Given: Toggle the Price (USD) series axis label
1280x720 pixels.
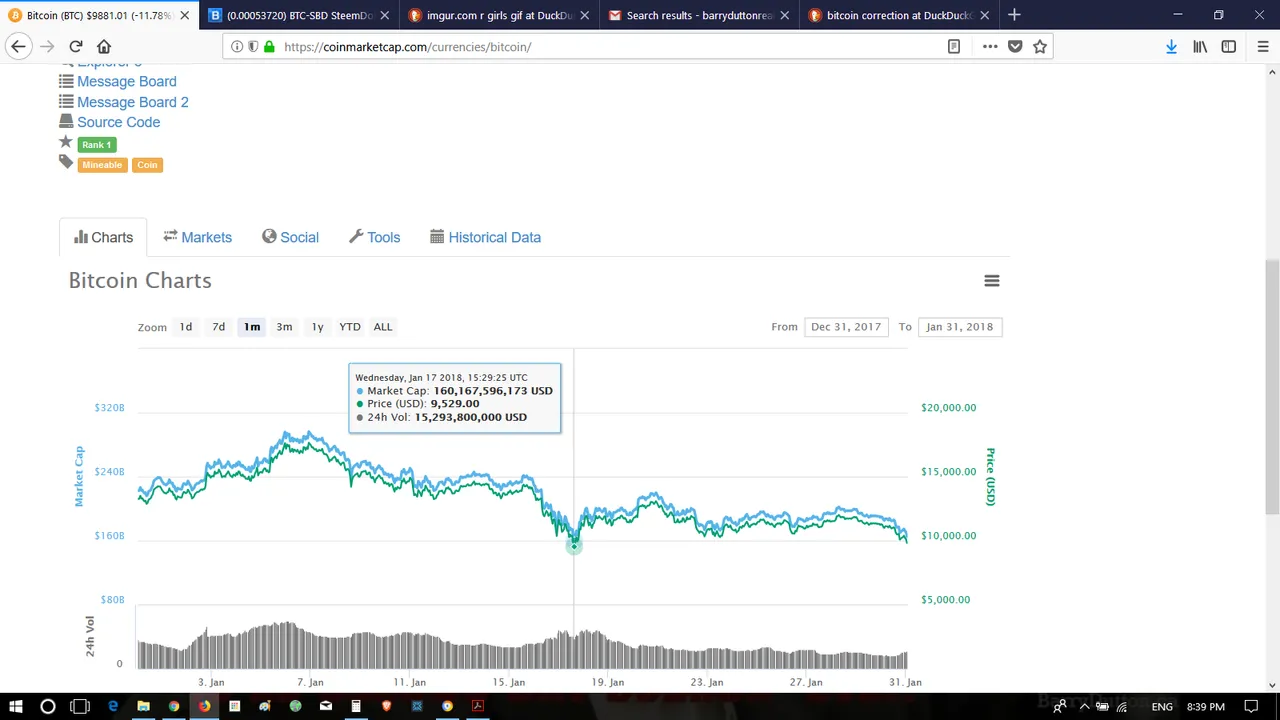Looking at the screenshot, I should 991,476.
